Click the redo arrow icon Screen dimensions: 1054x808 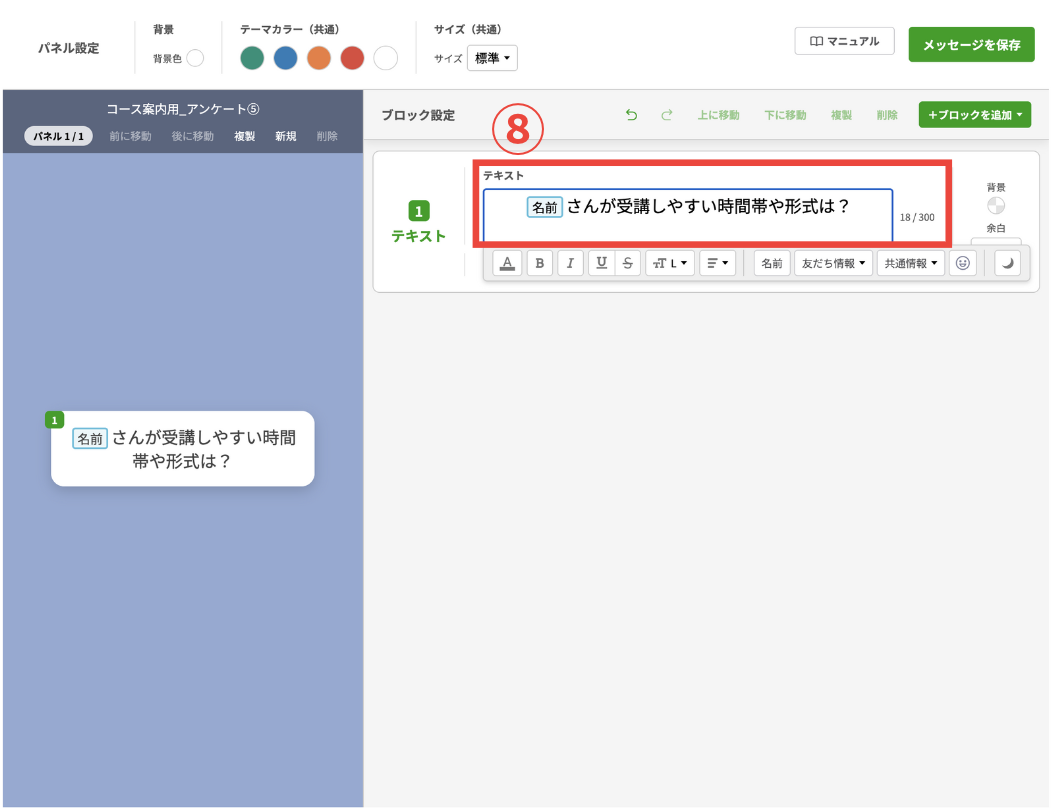[667, 115]
